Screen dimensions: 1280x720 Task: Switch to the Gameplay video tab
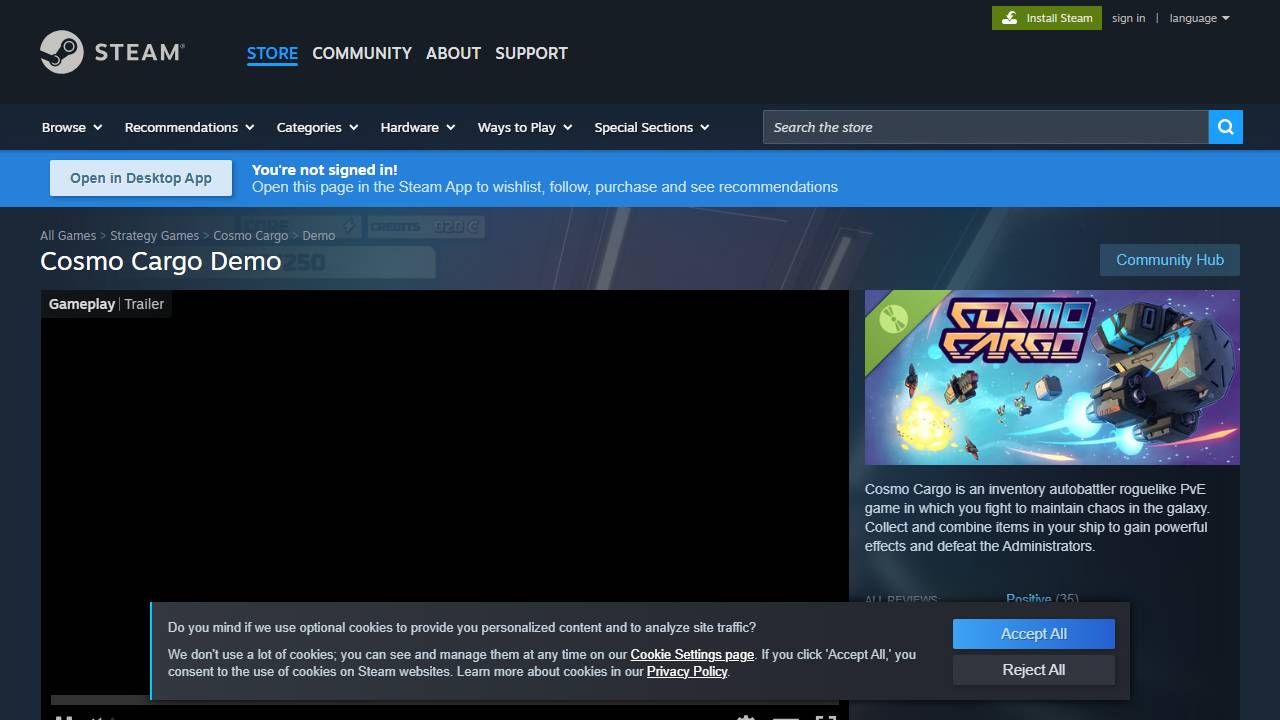tap(82, 304)
